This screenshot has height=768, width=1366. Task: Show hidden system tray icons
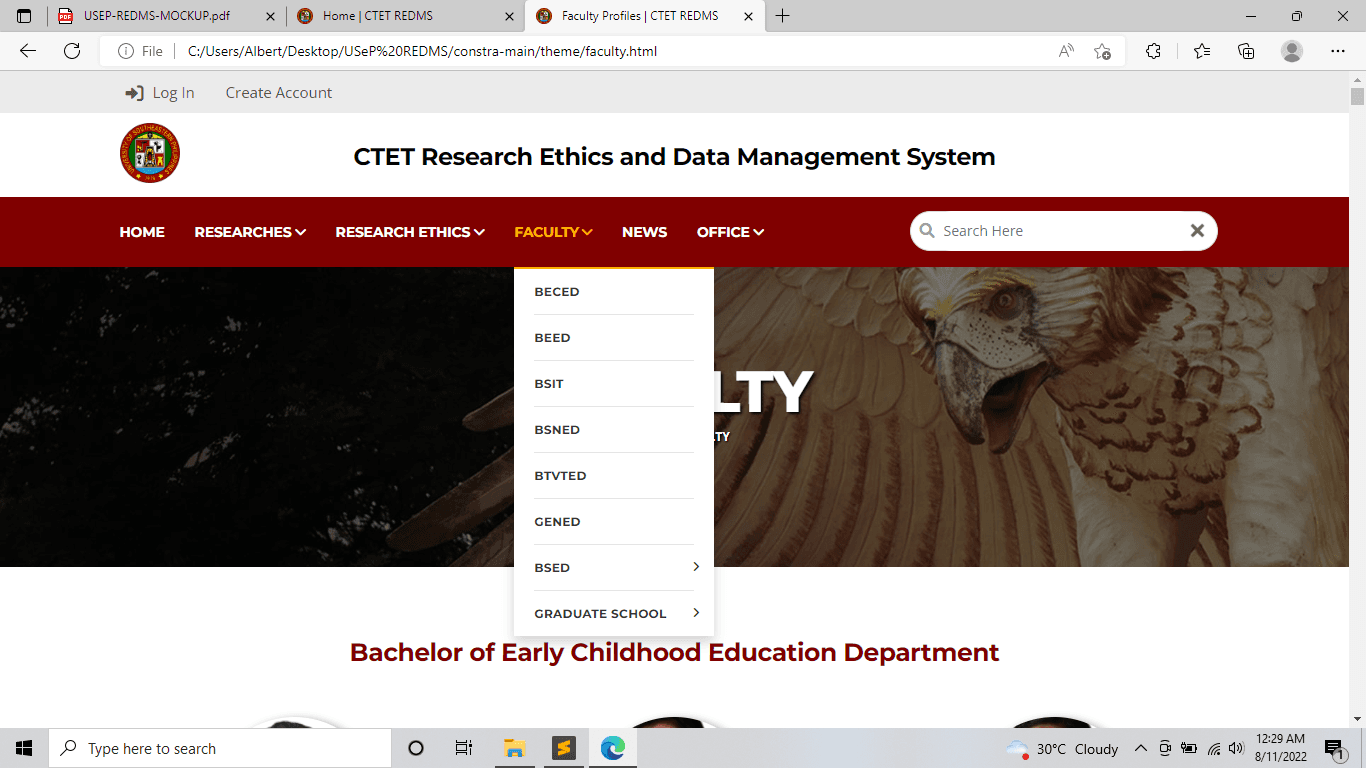[1140, 748]
